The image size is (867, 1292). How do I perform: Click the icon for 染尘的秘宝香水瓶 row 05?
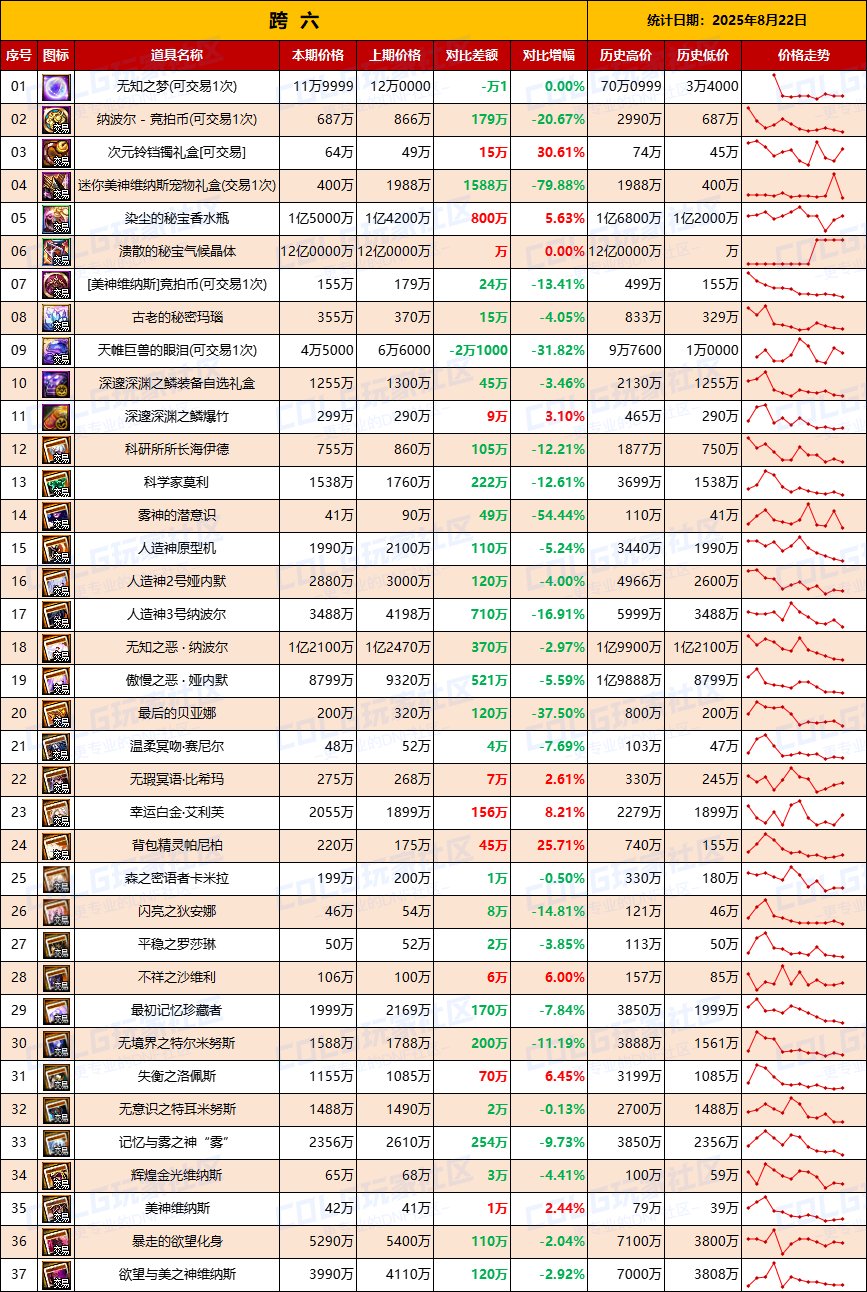tap(56, 219)
